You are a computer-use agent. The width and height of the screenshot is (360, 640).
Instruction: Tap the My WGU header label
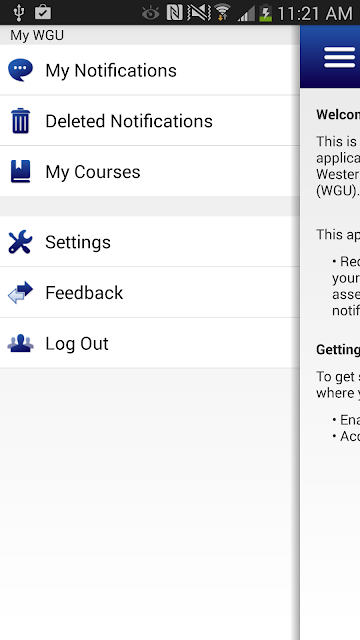pyautogui.click(x=37, y=36)
